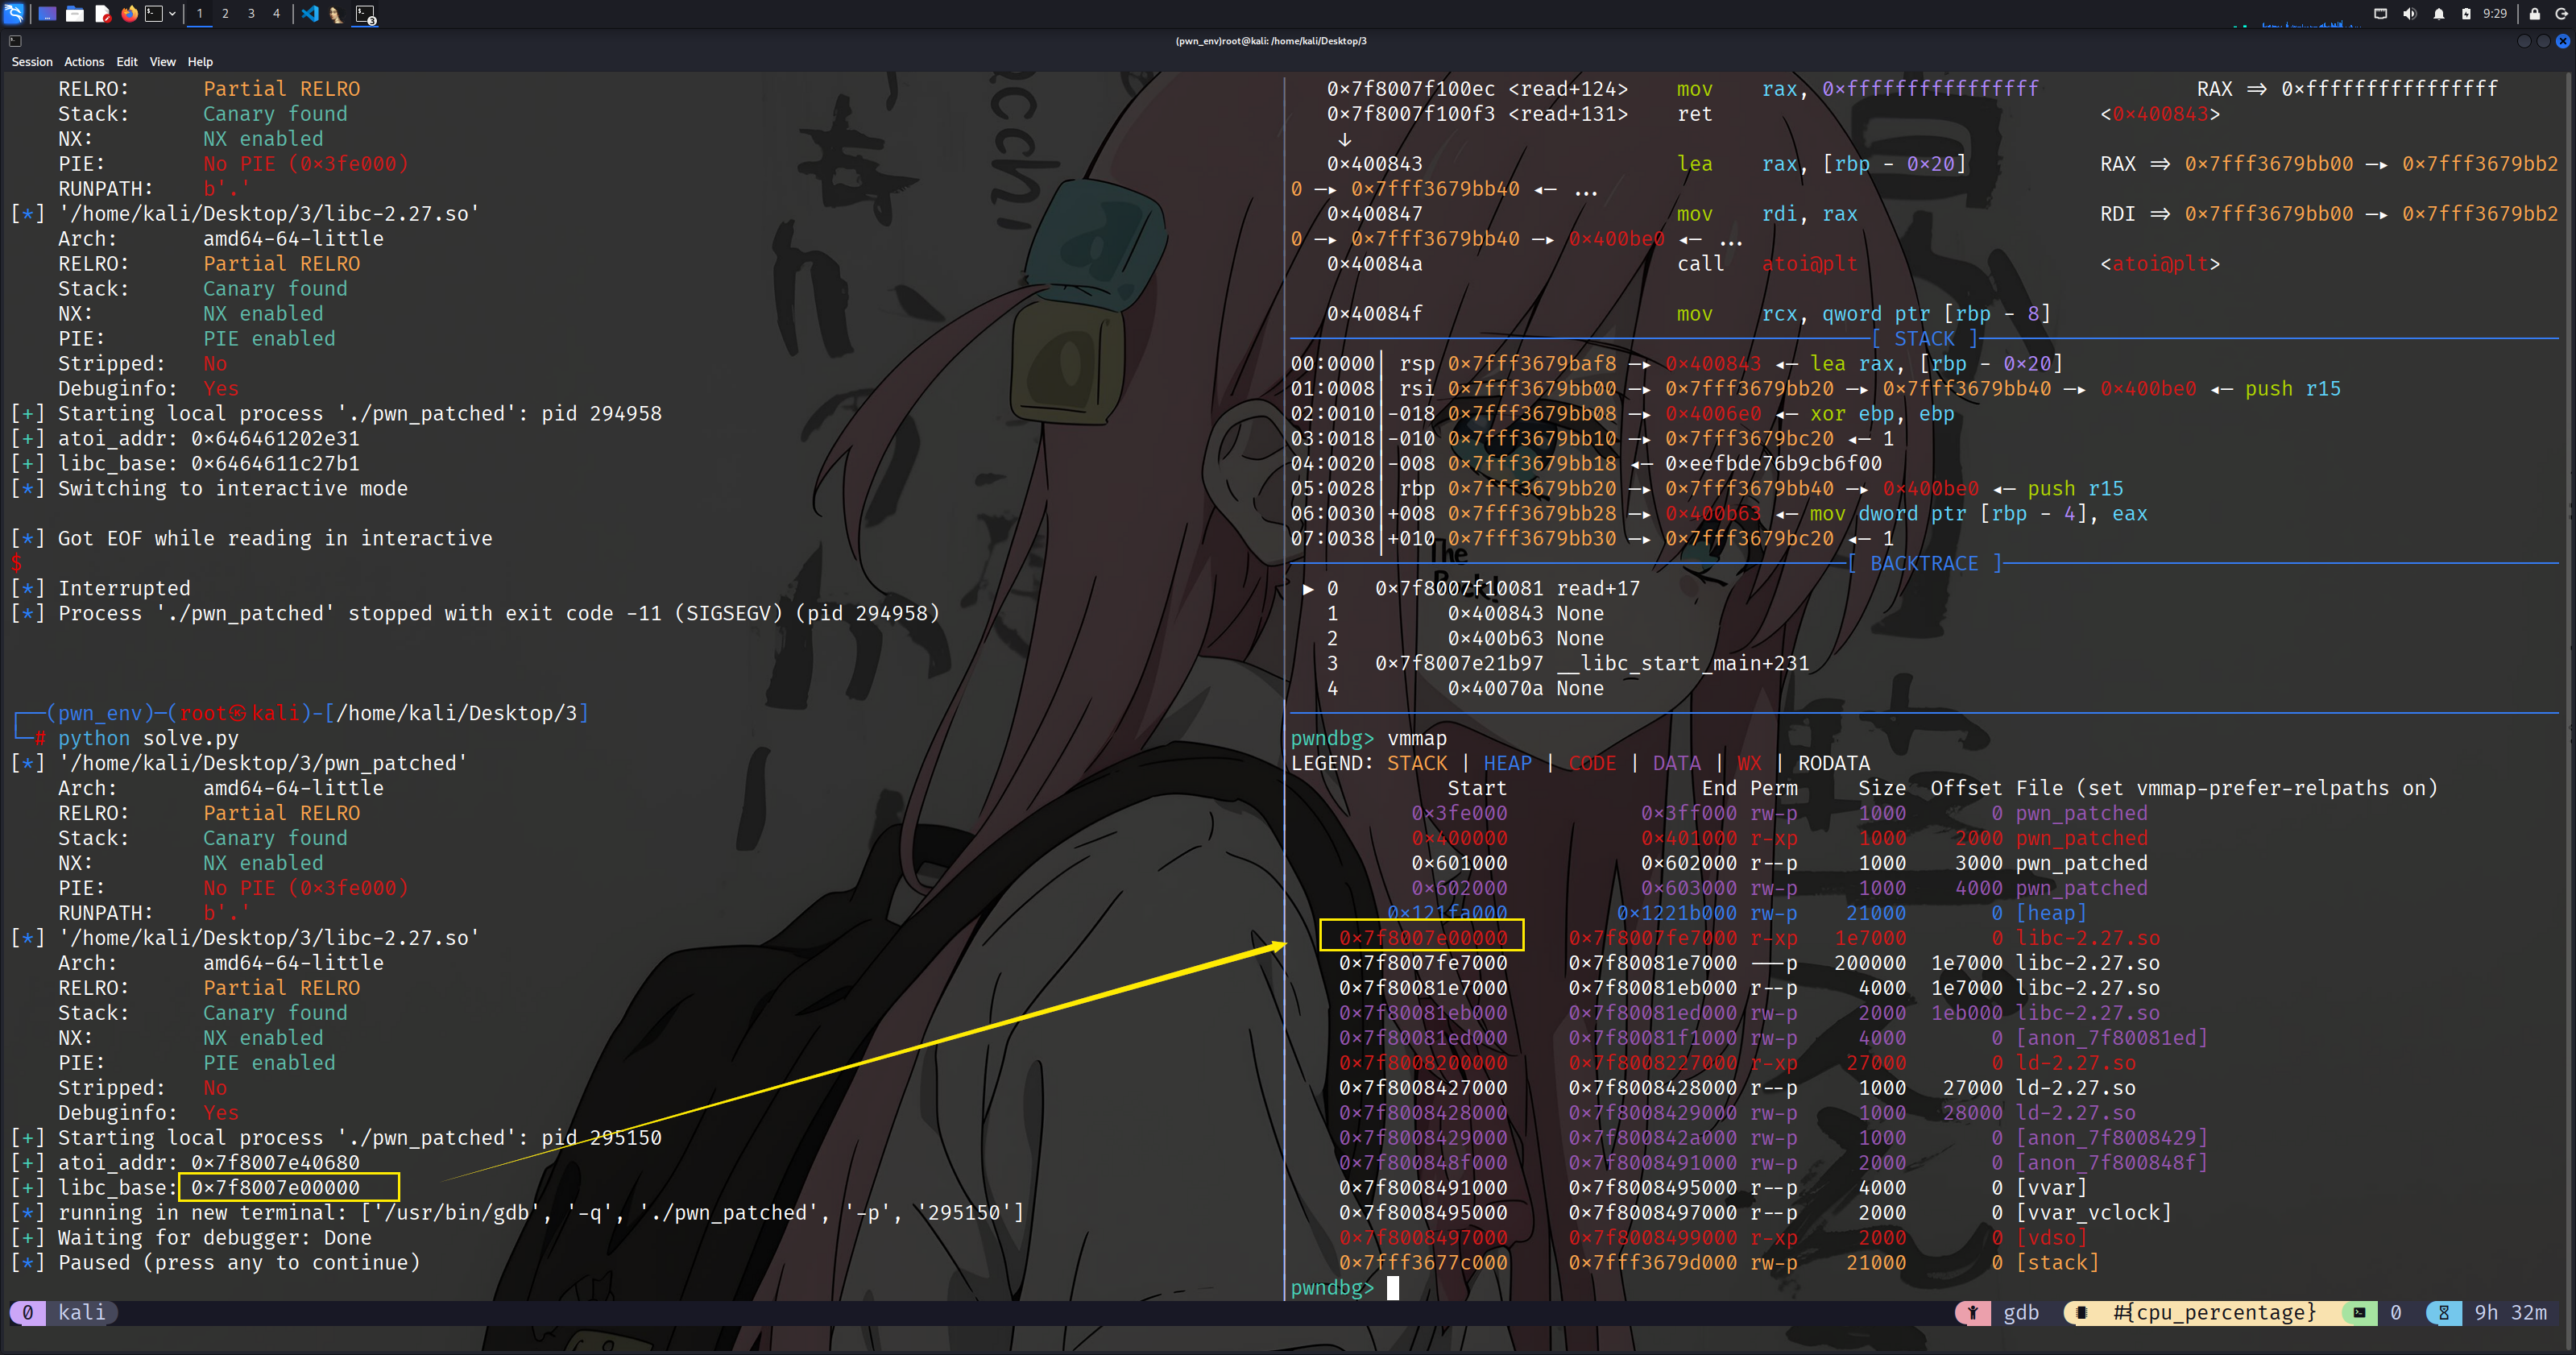Open the Actions menu

(84, 62)
